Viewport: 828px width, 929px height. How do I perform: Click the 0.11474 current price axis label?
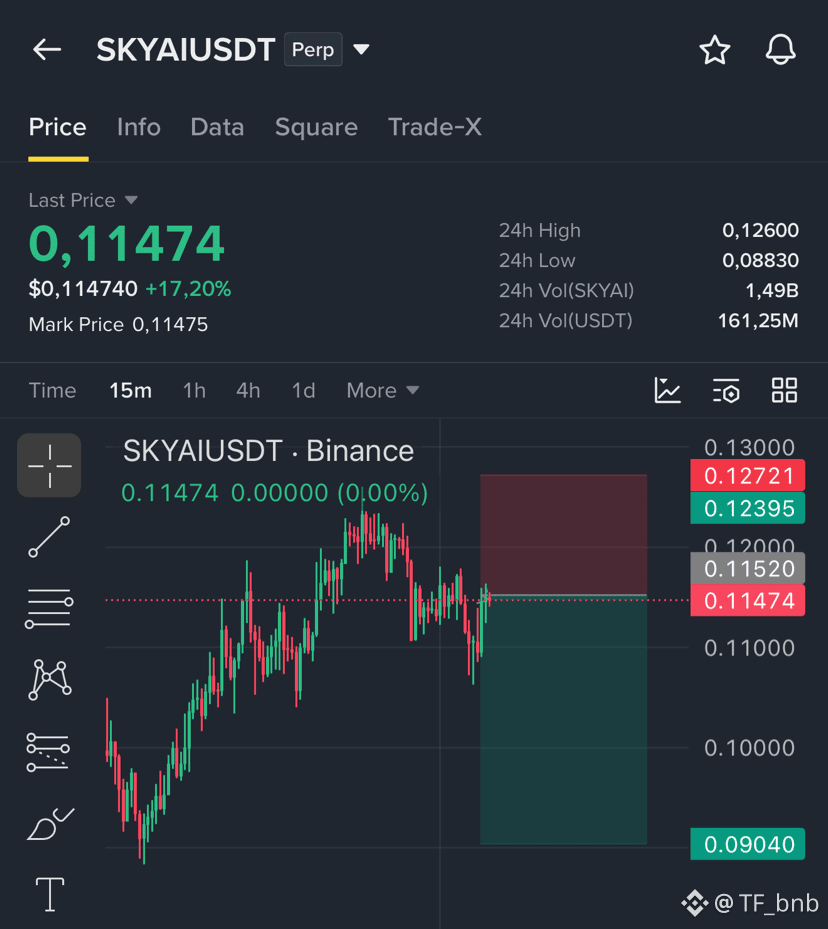[x=748, y=601]
